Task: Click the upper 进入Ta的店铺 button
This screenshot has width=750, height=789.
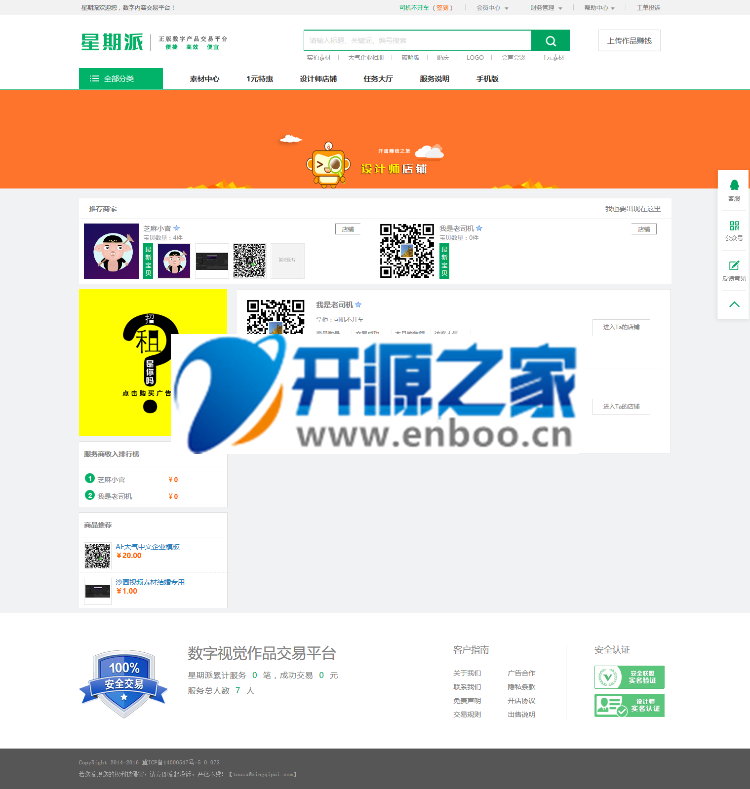Action: click(x=621, y=327)
